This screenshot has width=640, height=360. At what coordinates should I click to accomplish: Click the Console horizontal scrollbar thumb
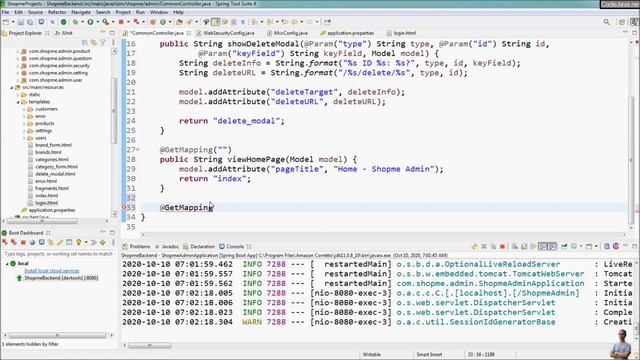coord(149,346)
